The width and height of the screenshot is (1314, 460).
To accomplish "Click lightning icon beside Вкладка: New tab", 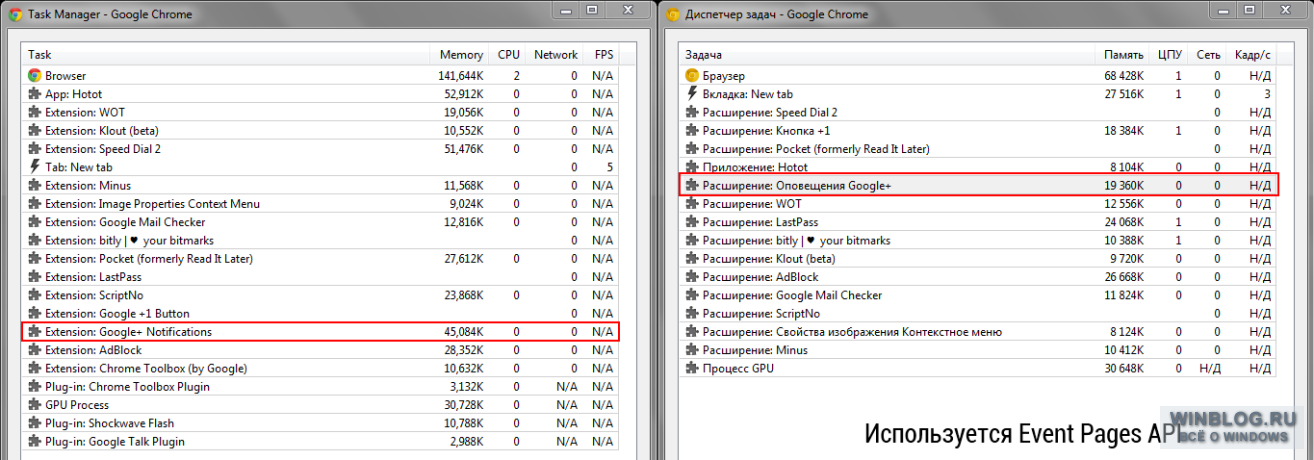I will [692, 94].
